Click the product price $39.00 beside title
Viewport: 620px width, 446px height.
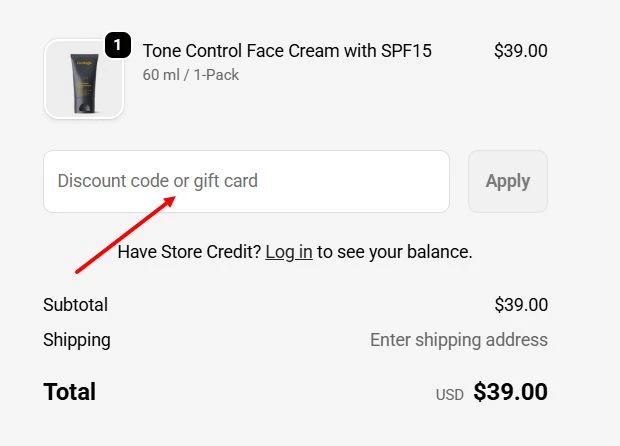pyautogui.click(x=520, y=50)
